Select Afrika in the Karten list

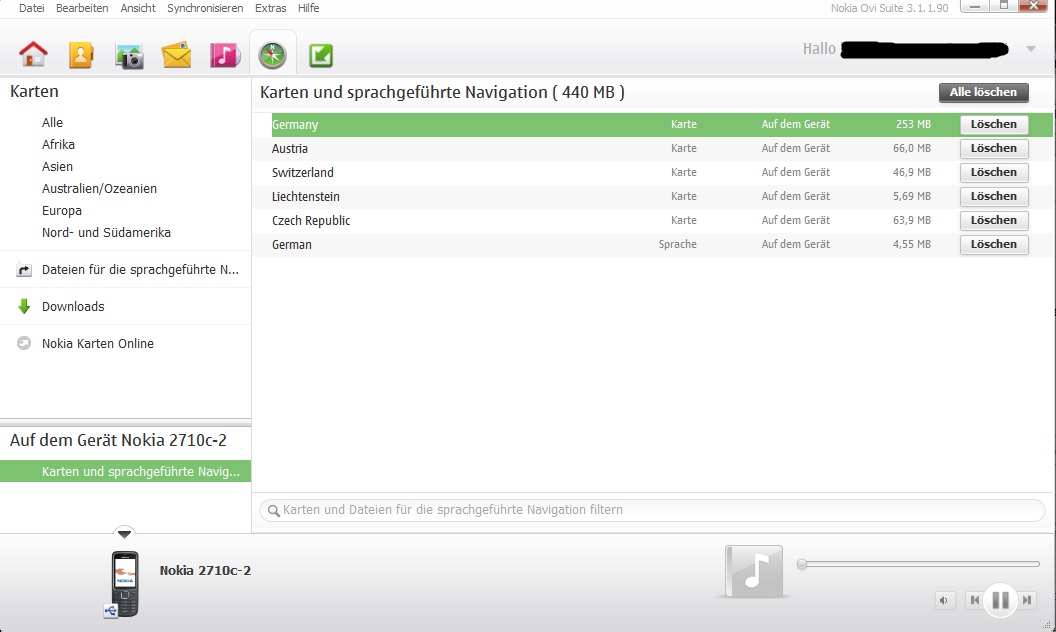(58, 144)
